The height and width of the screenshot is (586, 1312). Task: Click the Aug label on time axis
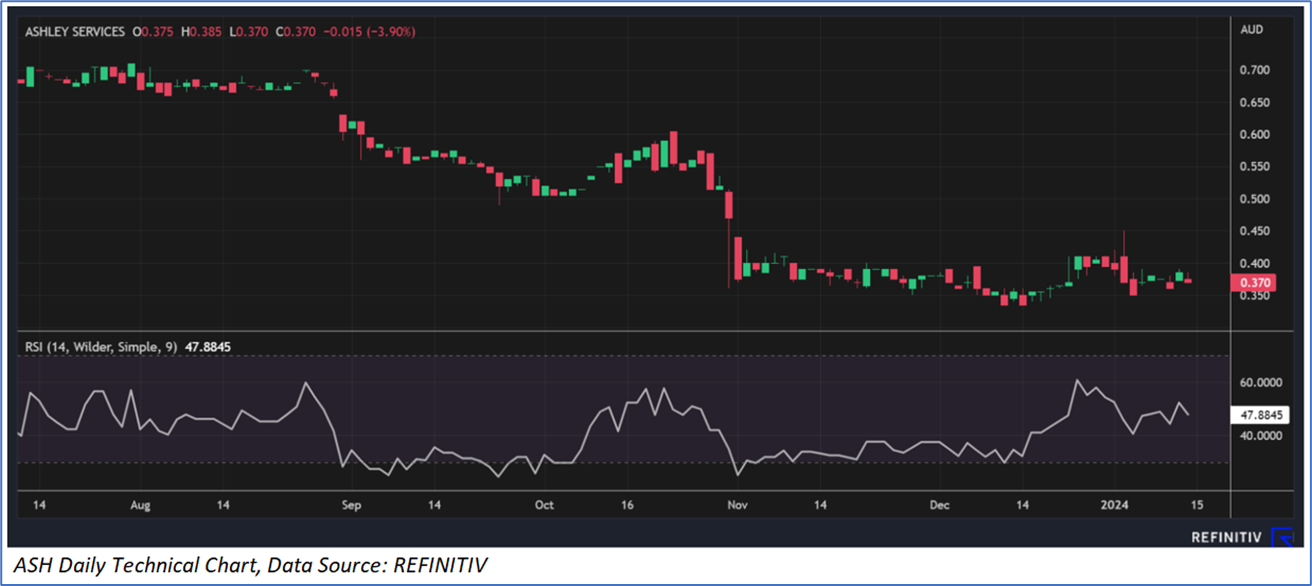[x=141, y=506]
